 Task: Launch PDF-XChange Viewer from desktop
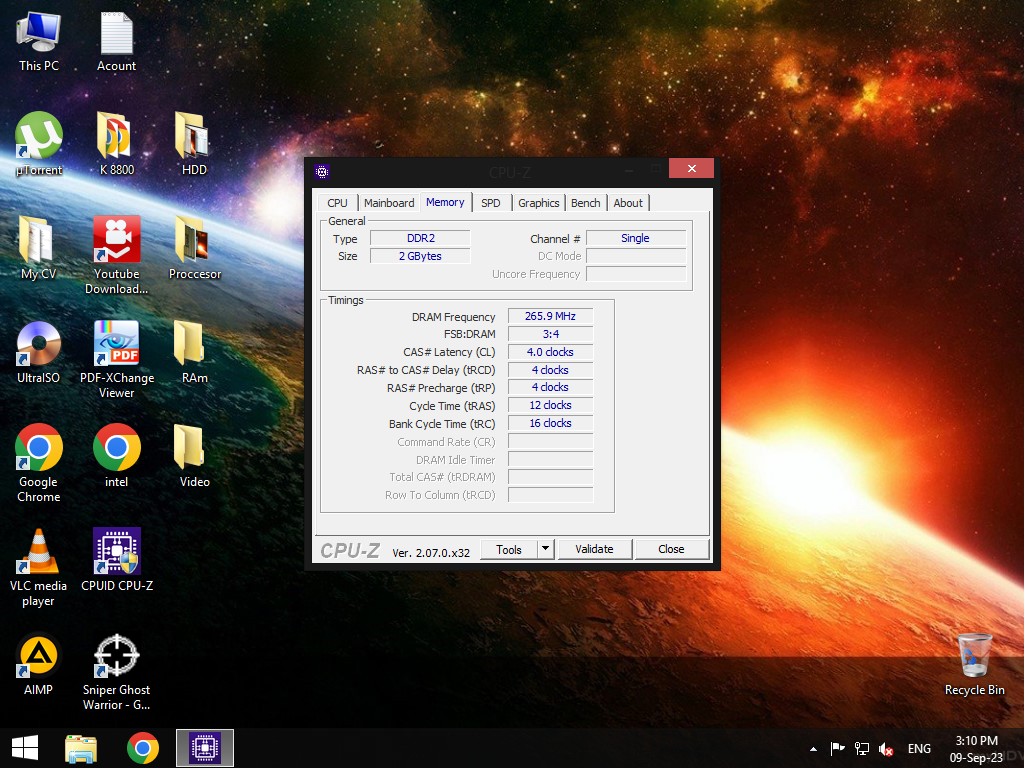pos(117,344)
